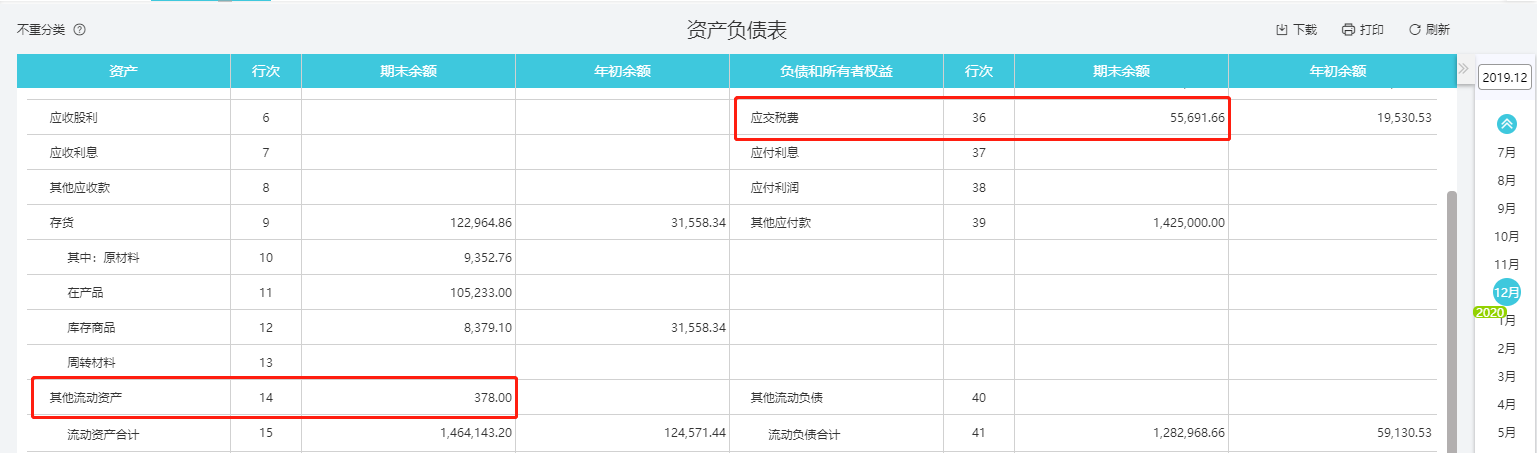The height and width of the screenshot is (453, 1537).
Task: Select 7月 in the month list
Action: click(x=1506, y=153)
